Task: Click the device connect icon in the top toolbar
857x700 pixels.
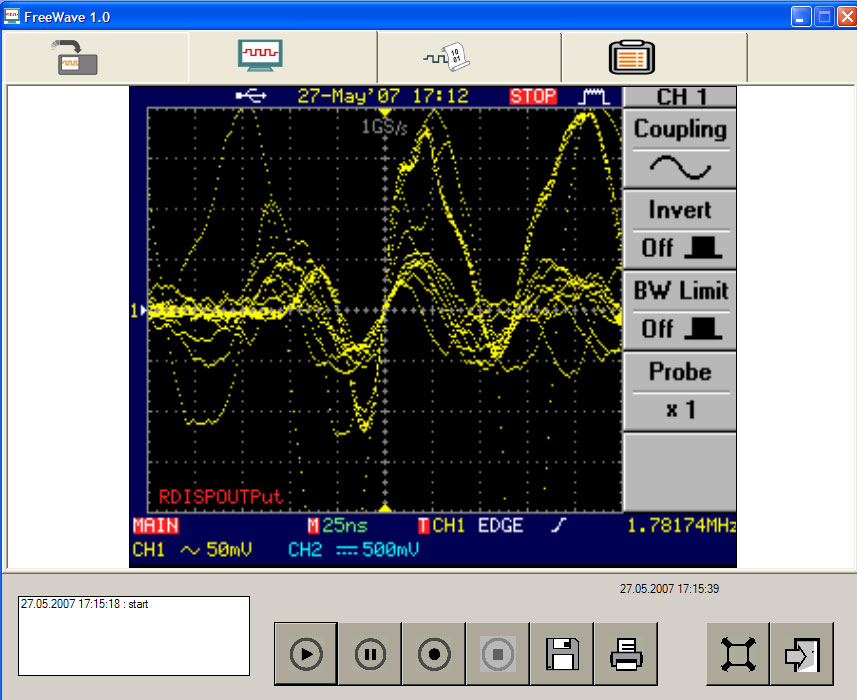Action: [75, 57]
